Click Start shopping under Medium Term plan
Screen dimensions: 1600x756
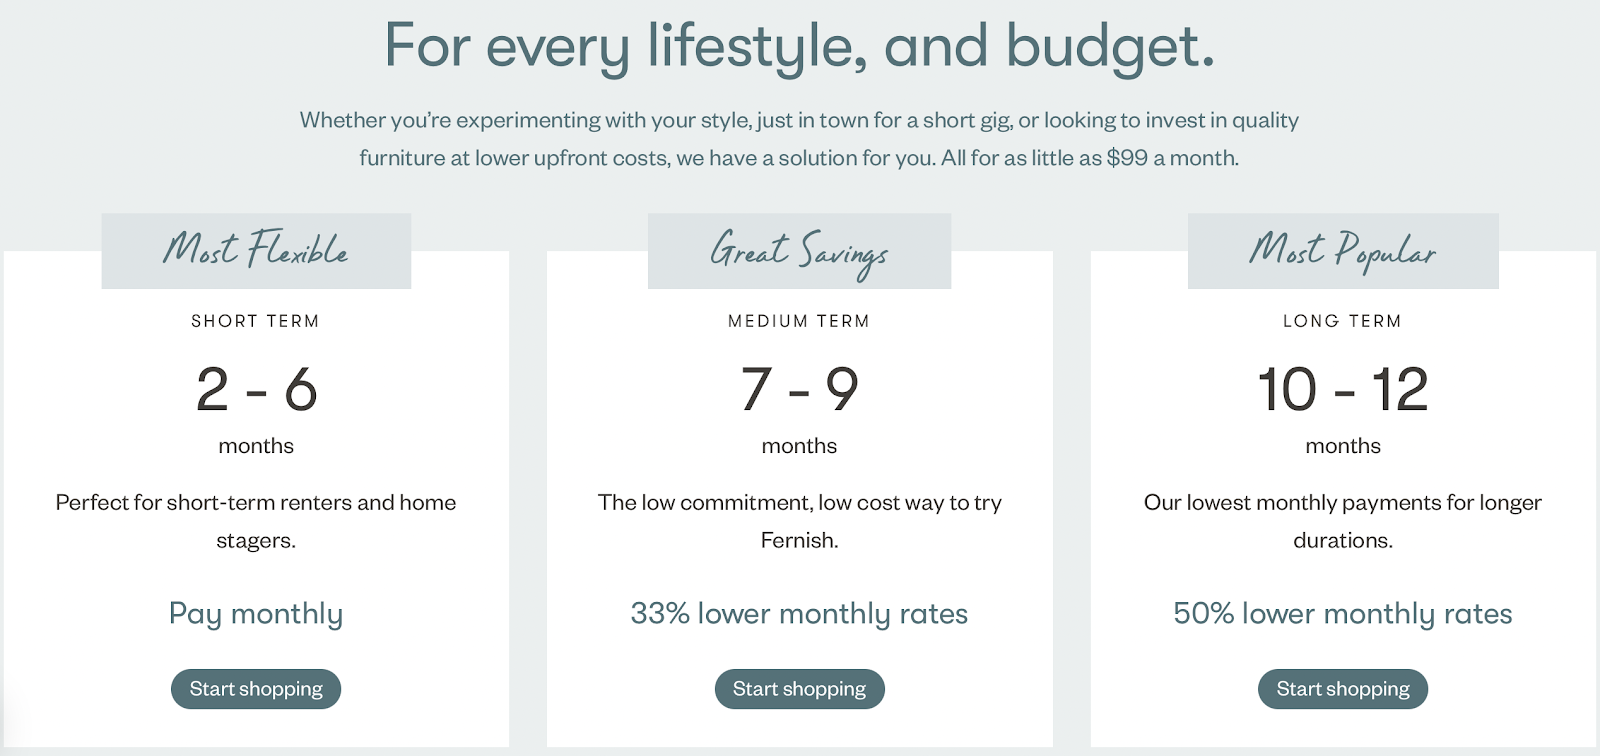pyautogui.click(x=800, y=689)
